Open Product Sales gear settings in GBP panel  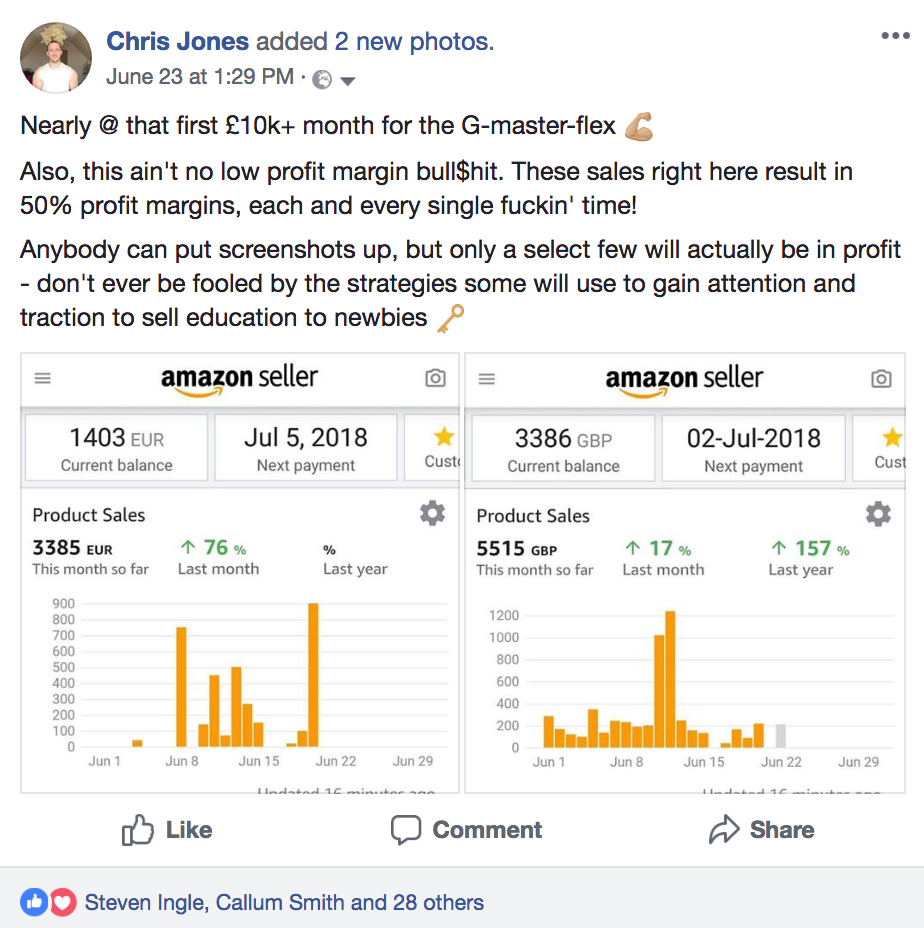click(878, 514)
